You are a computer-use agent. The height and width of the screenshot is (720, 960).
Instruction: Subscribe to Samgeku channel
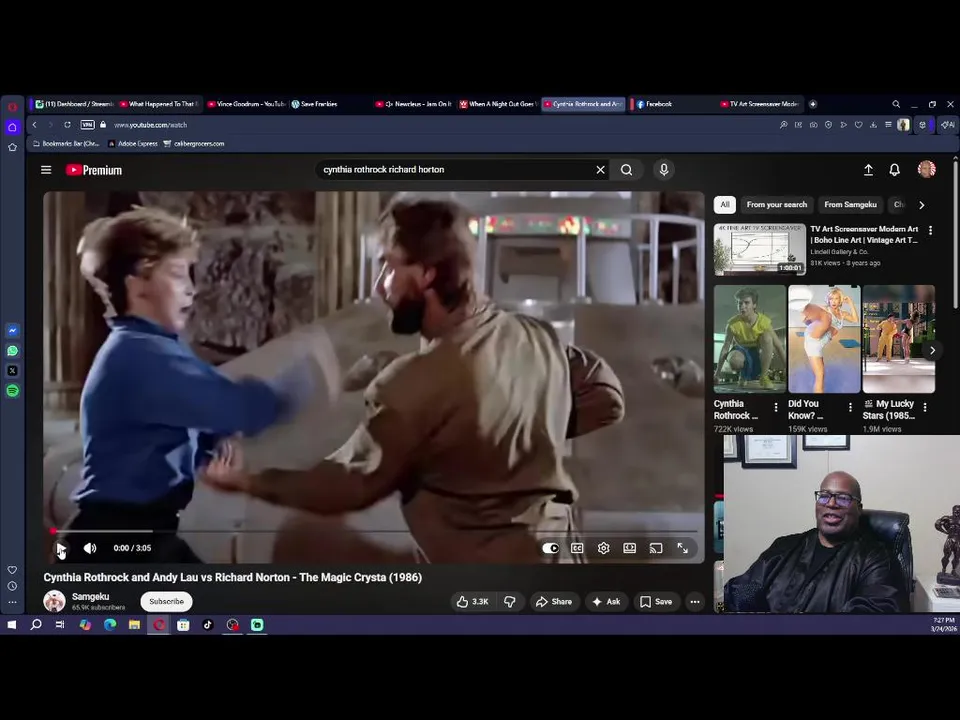coord(167,601)
